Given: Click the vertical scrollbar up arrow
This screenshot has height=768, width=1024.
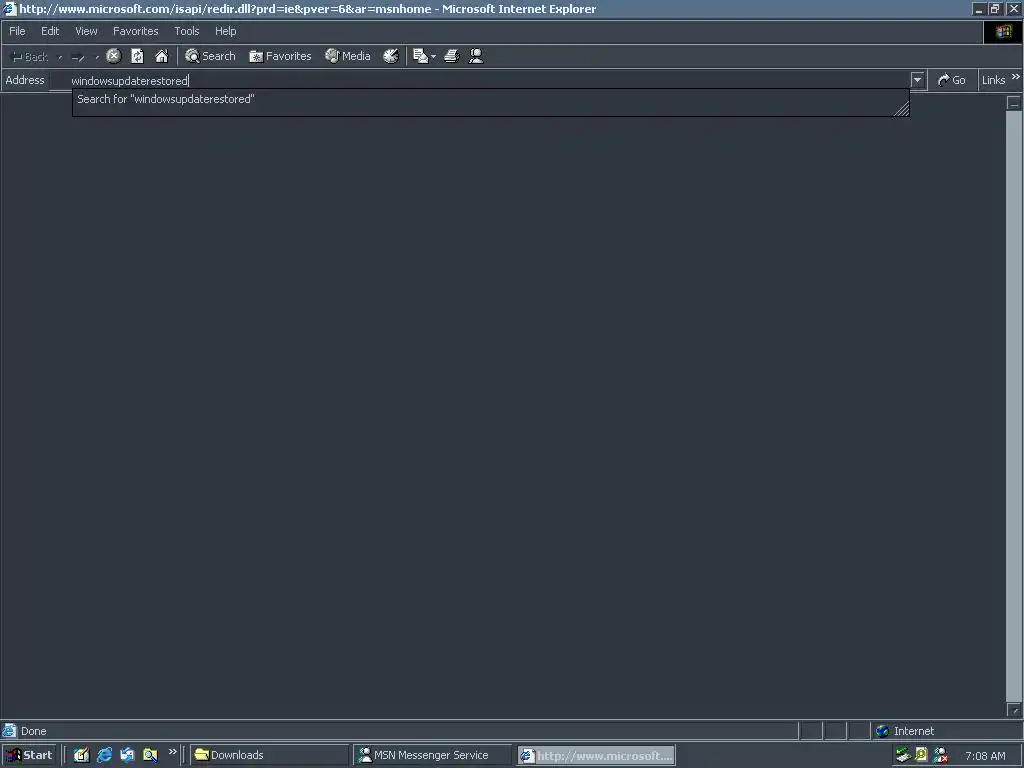Looking at the screenshot, I should tap(1014, 103).
